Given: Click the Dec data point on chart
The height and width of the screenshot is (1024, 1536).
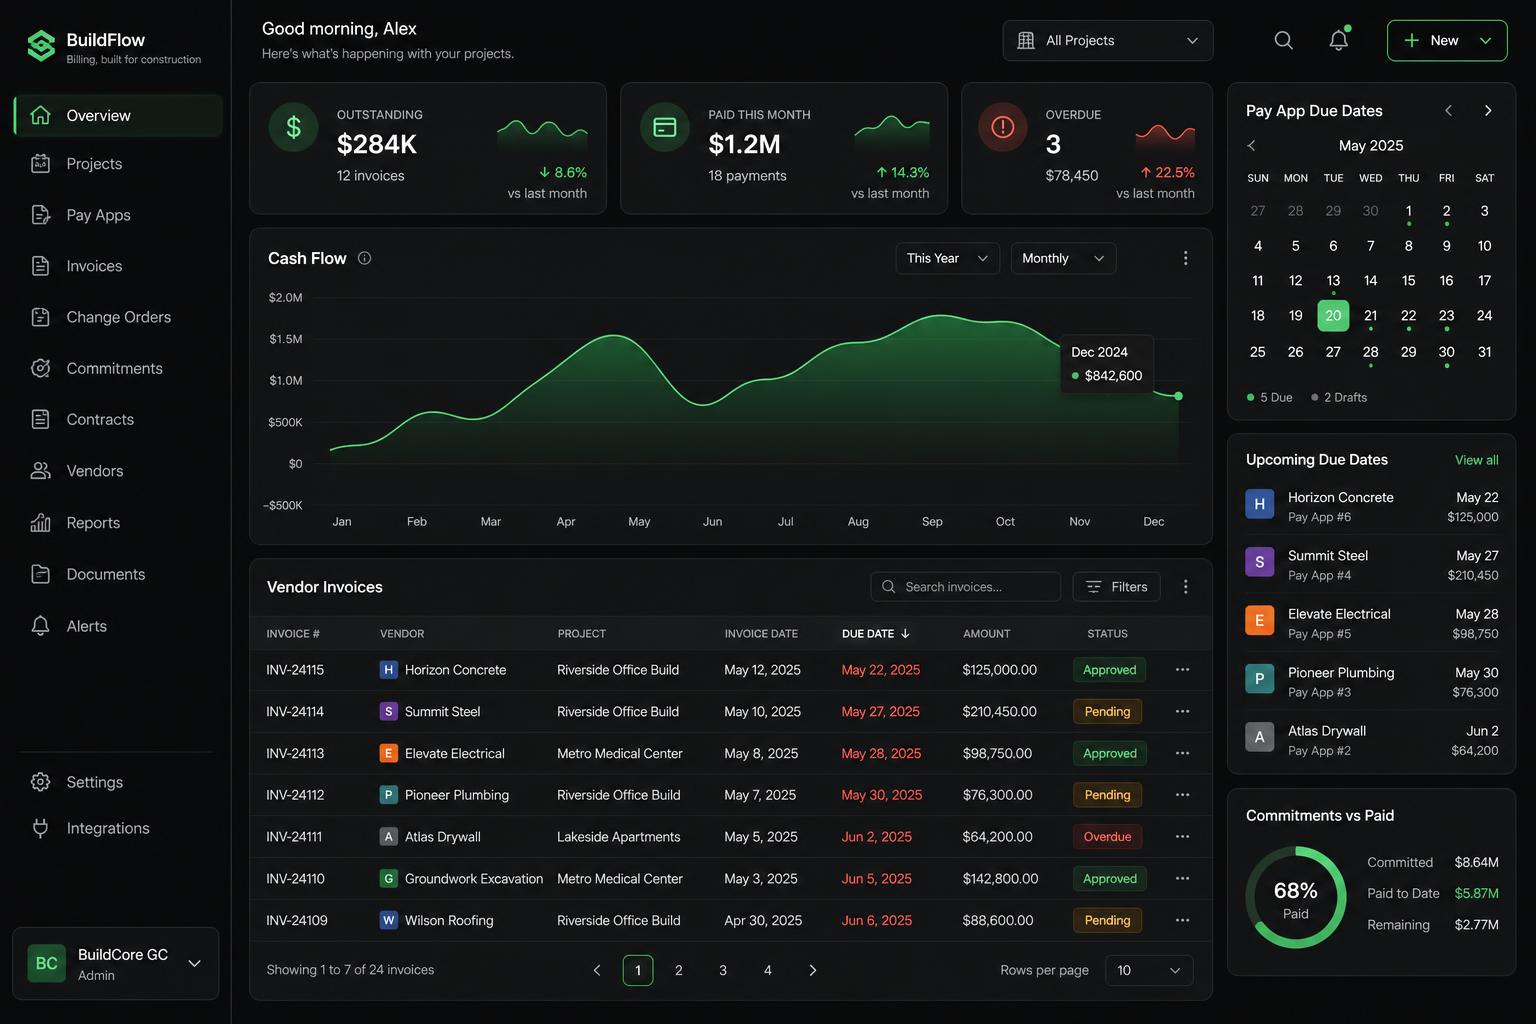Looking at the screenshot, I should pyautogui.click(x=1179, y=396).
